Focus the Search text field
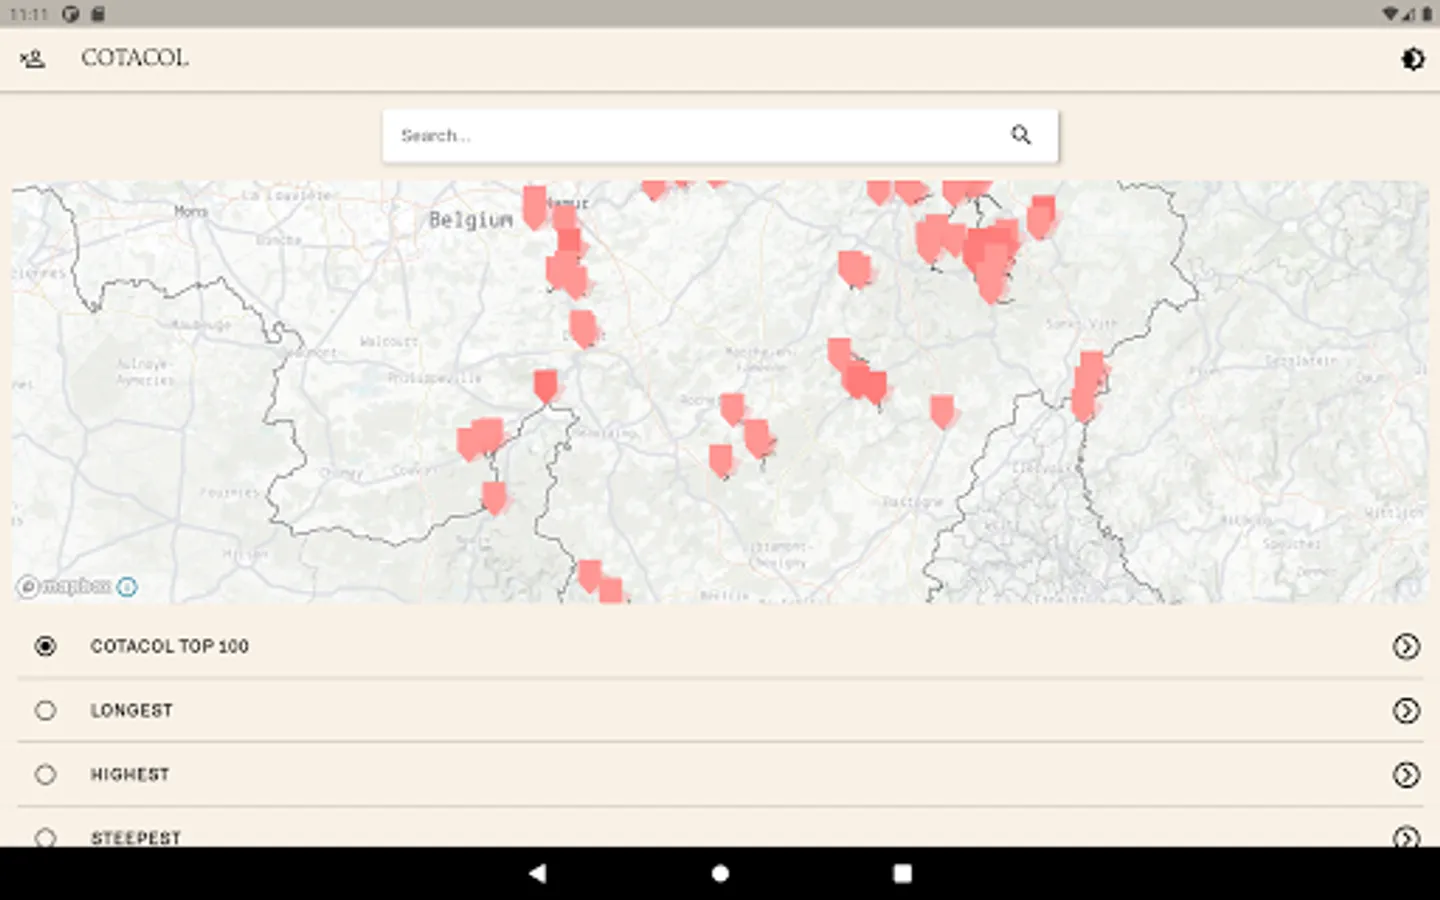The height and width of the screenshot is (900, 1440). pyautogui.click(x=690, y=135)
